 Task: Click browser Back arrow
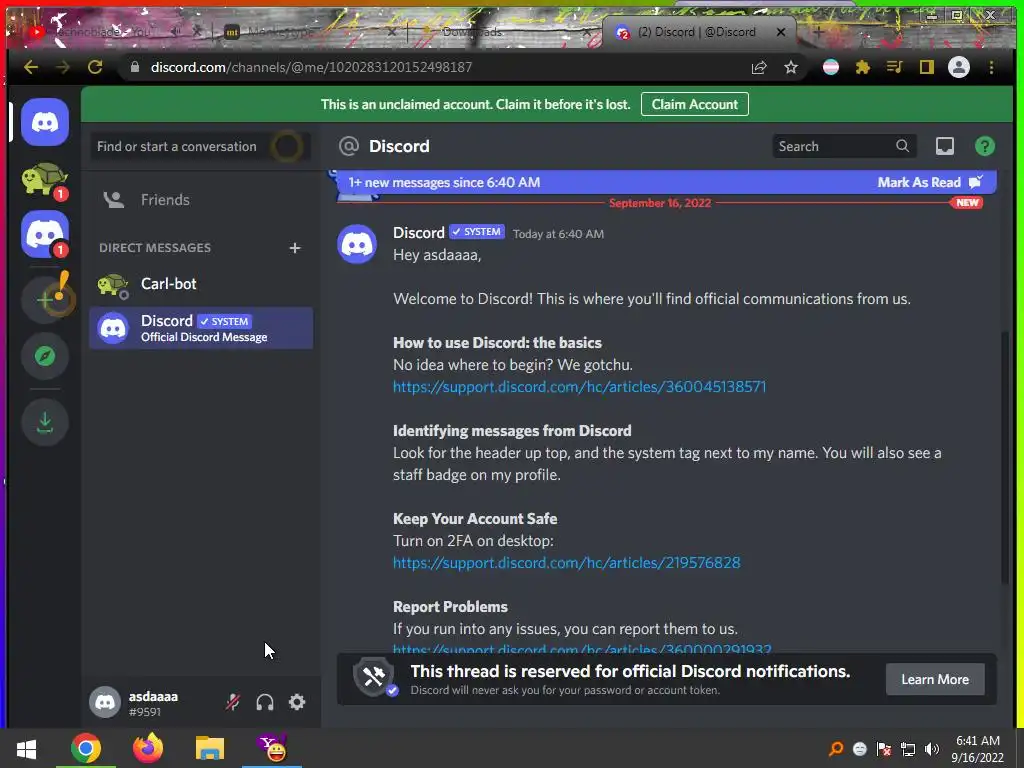pyautogui.click(x=31, y=67)
